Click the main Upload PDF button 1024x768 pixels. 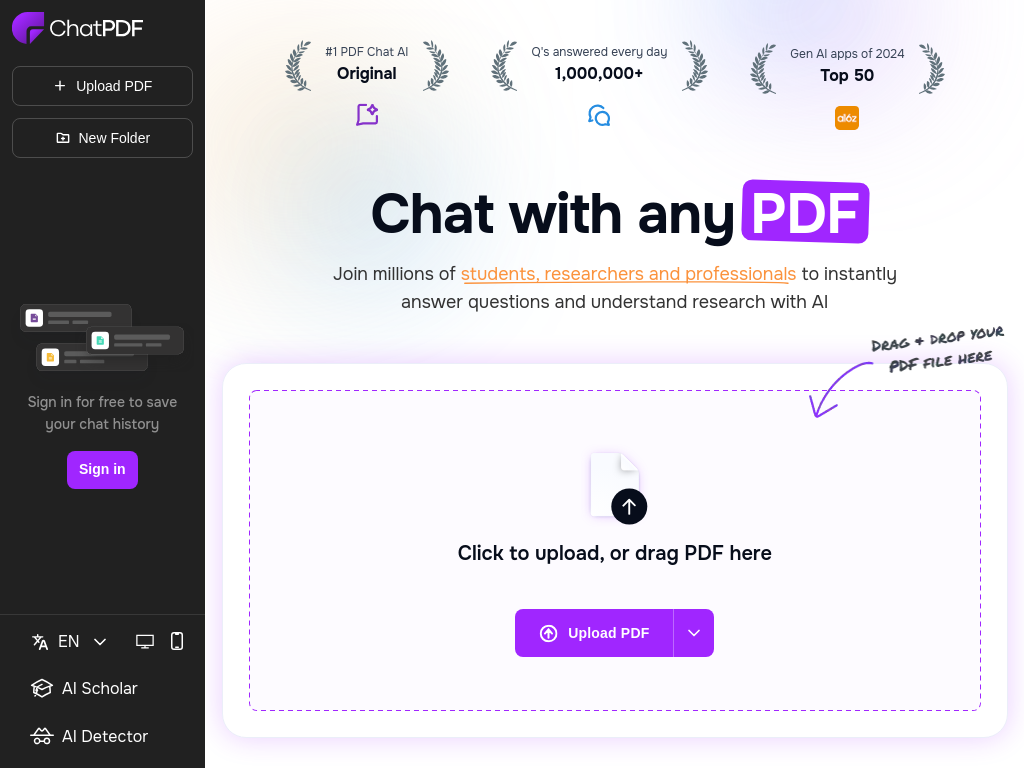594,633
